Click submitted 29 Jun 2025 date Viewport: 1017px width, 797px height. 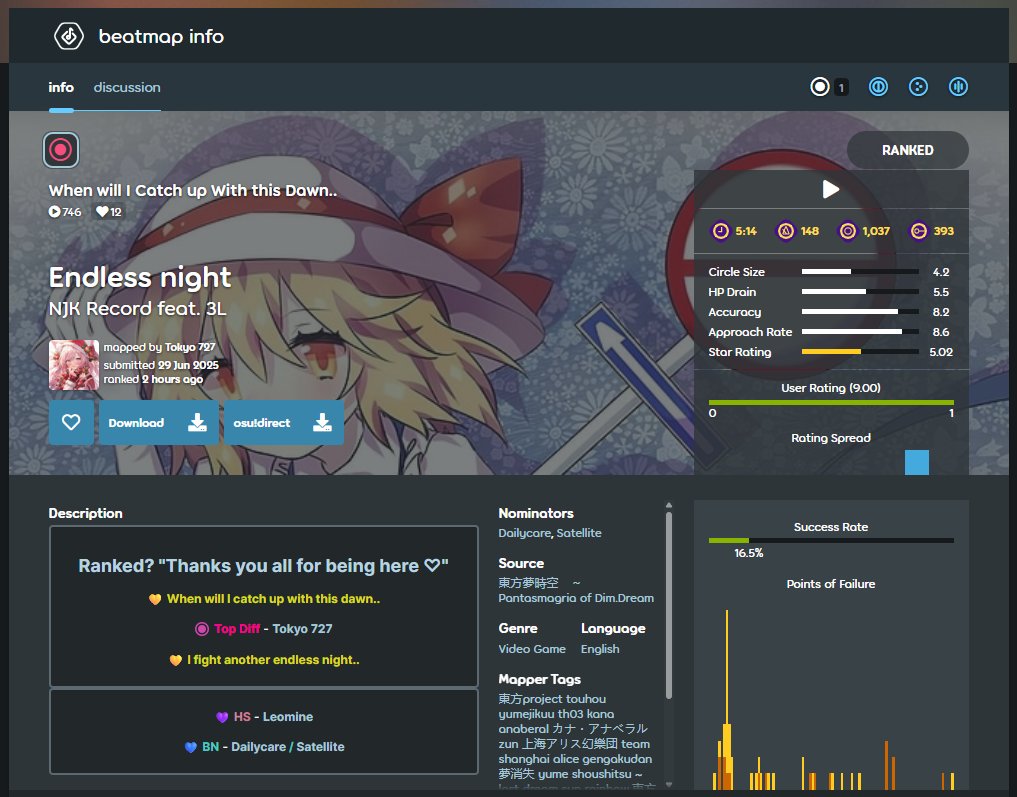click(161, 365)
